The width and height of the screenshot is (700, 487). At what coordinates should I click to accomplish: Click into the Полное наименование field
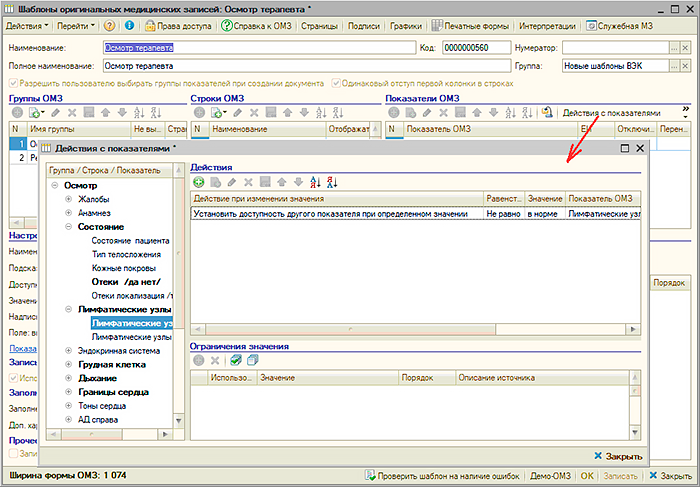pyautogui.click(x=258, y=65)
